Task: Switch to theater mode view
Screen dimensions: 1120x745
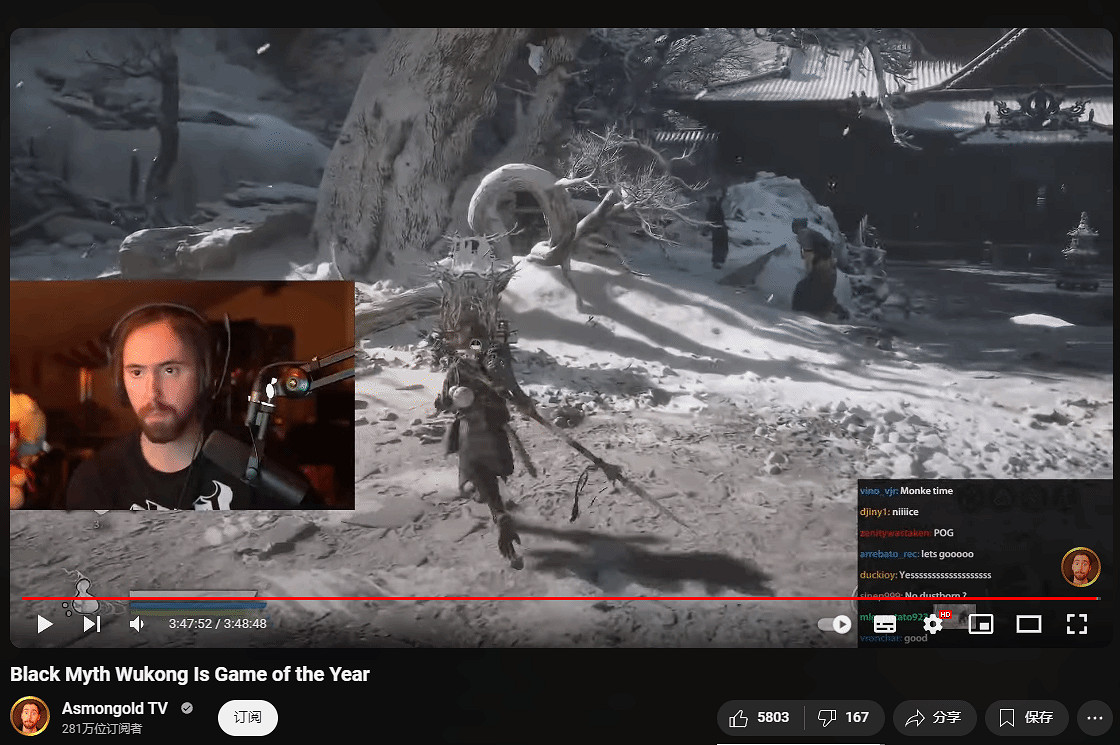Action: (x=1029, y=624)
